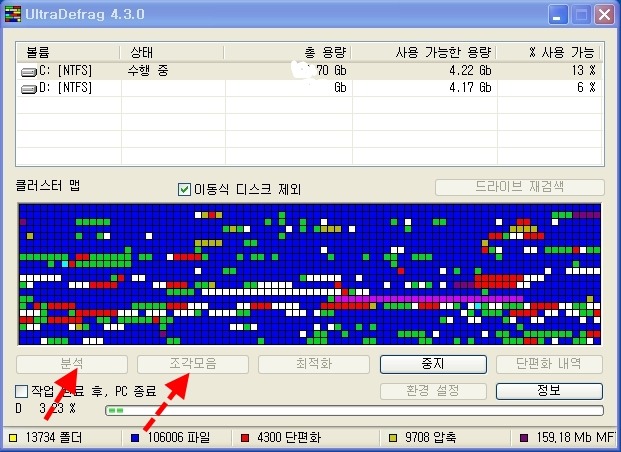The image size is (621, 452).
Task: Click the 클러스터 맵 label
Action: coord(48,186)
